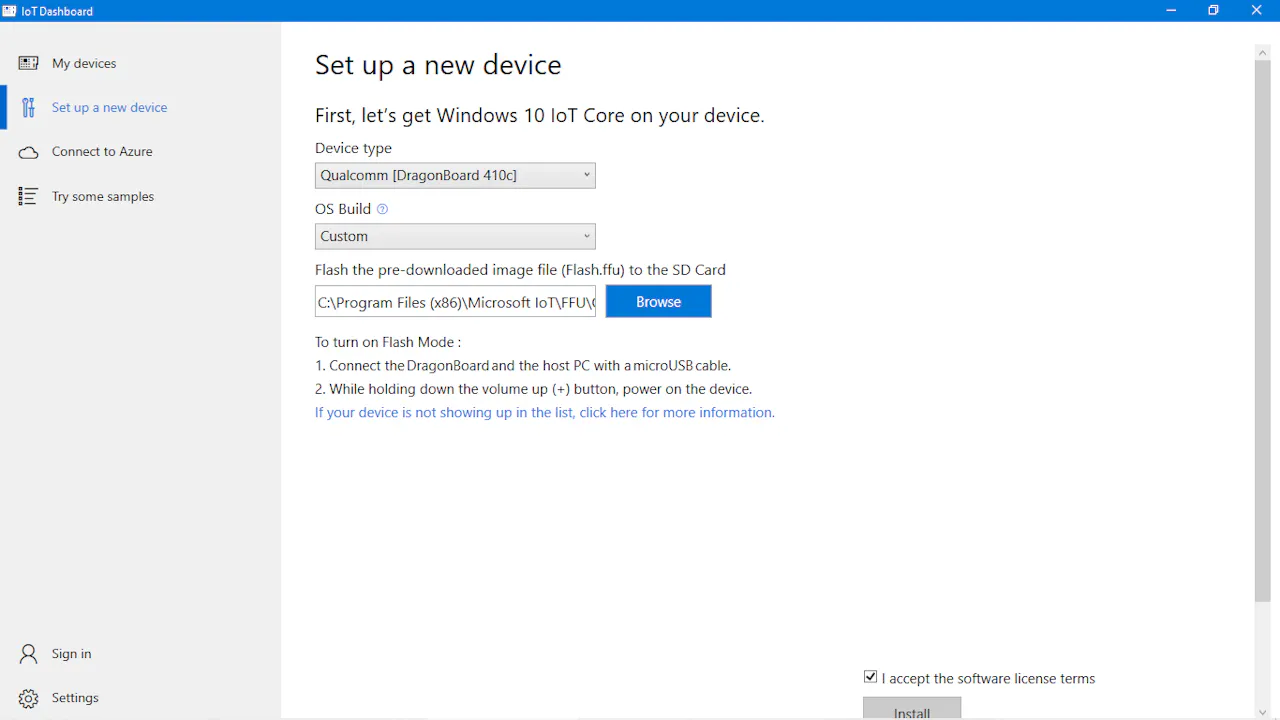Go to the Try some samples label
1280x720 pixels.
[x=103, y=197]
